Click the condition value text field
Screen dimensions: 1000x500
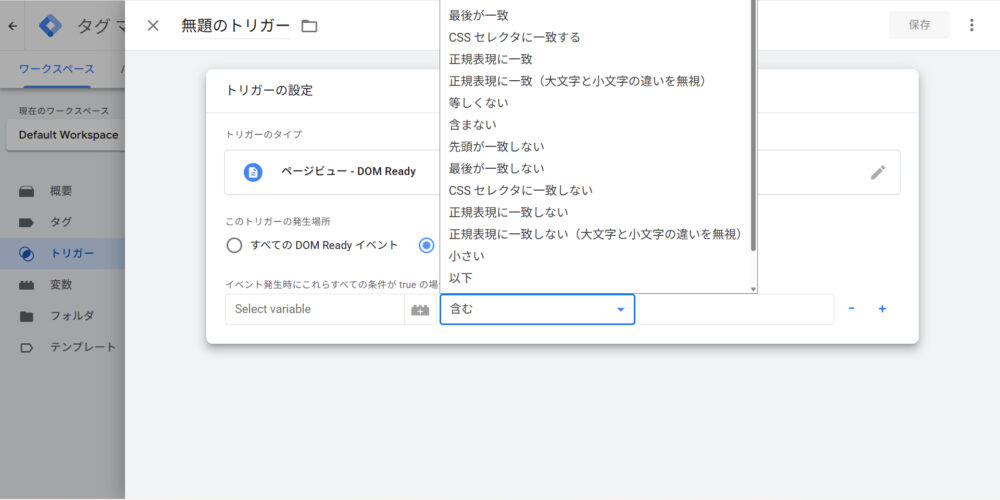pyautogui.click(x=735, y=310)
